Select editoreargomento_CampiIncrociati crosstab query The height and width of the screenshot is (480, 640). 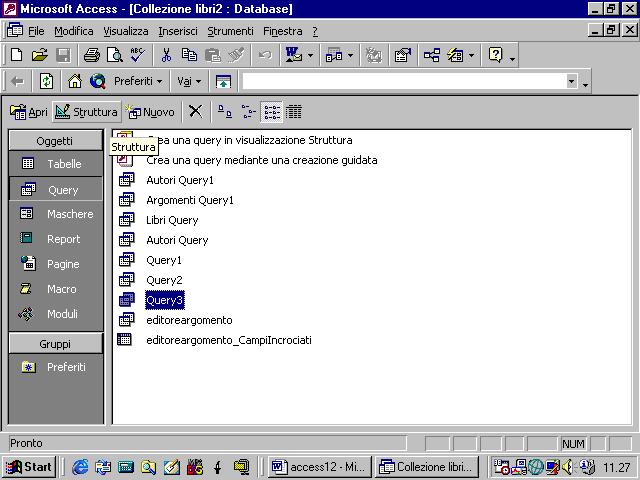click(x=229, y=340)
